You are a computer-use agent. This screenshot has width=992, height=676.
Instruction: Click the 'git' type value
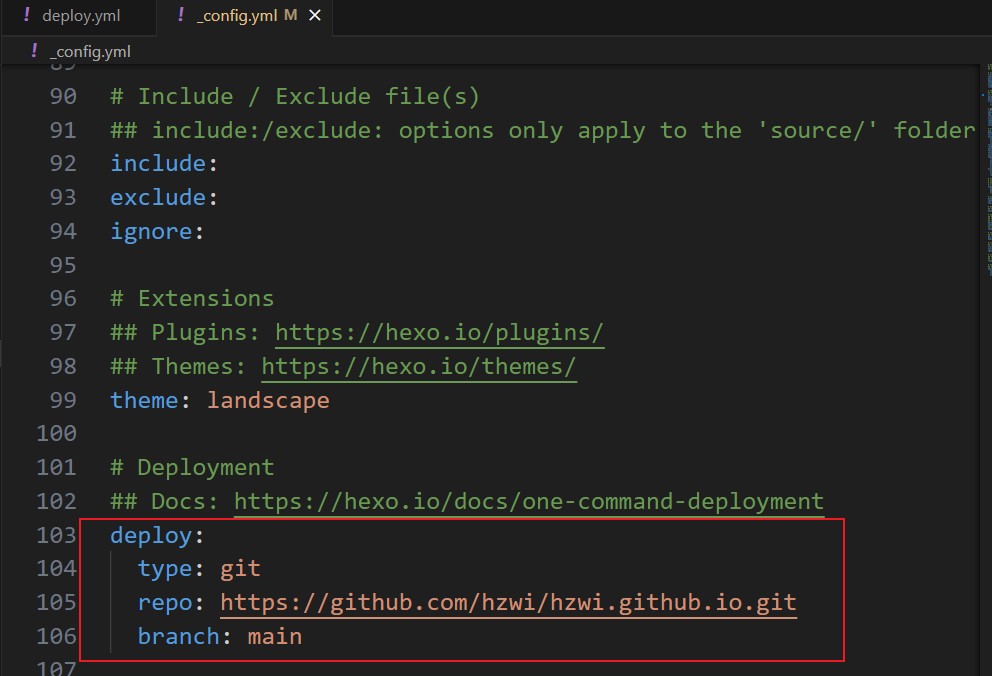point(240,569)
